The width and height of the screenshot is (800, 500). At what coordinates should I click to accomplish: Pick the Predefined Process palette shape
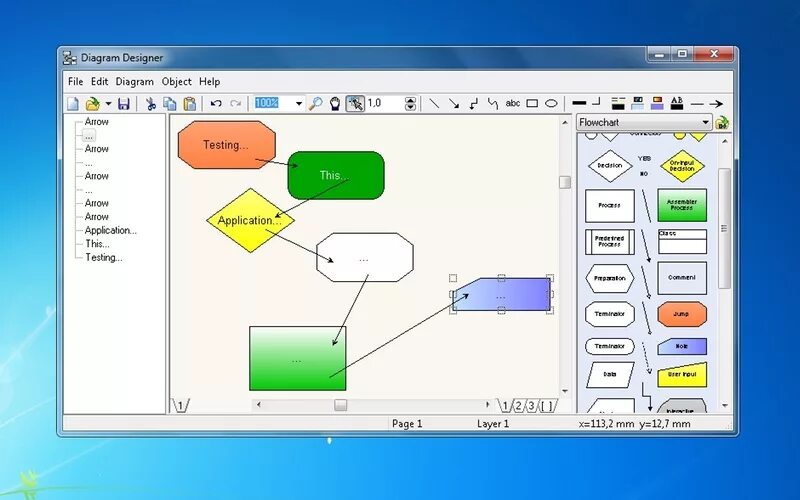(x=610, y=242)
